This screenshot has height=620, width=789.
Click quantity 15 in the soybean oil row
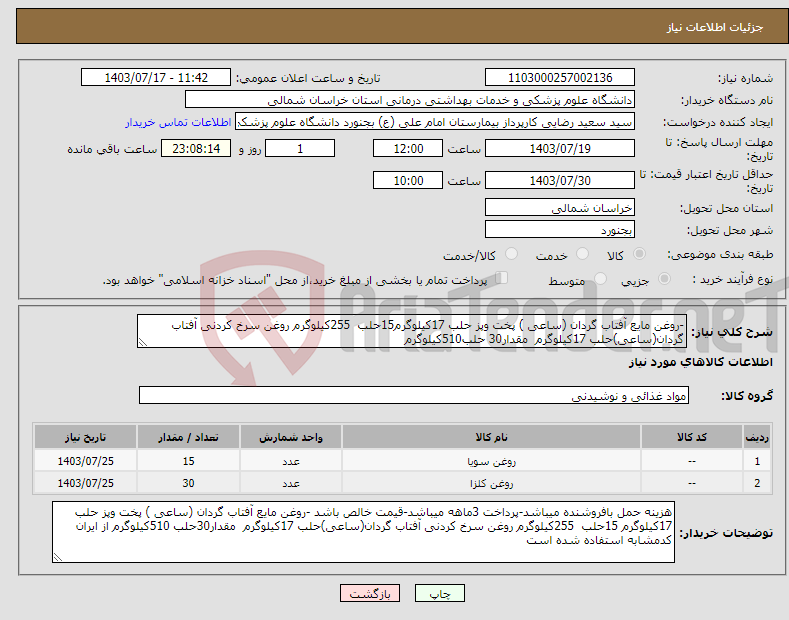(x=188, y=461)
